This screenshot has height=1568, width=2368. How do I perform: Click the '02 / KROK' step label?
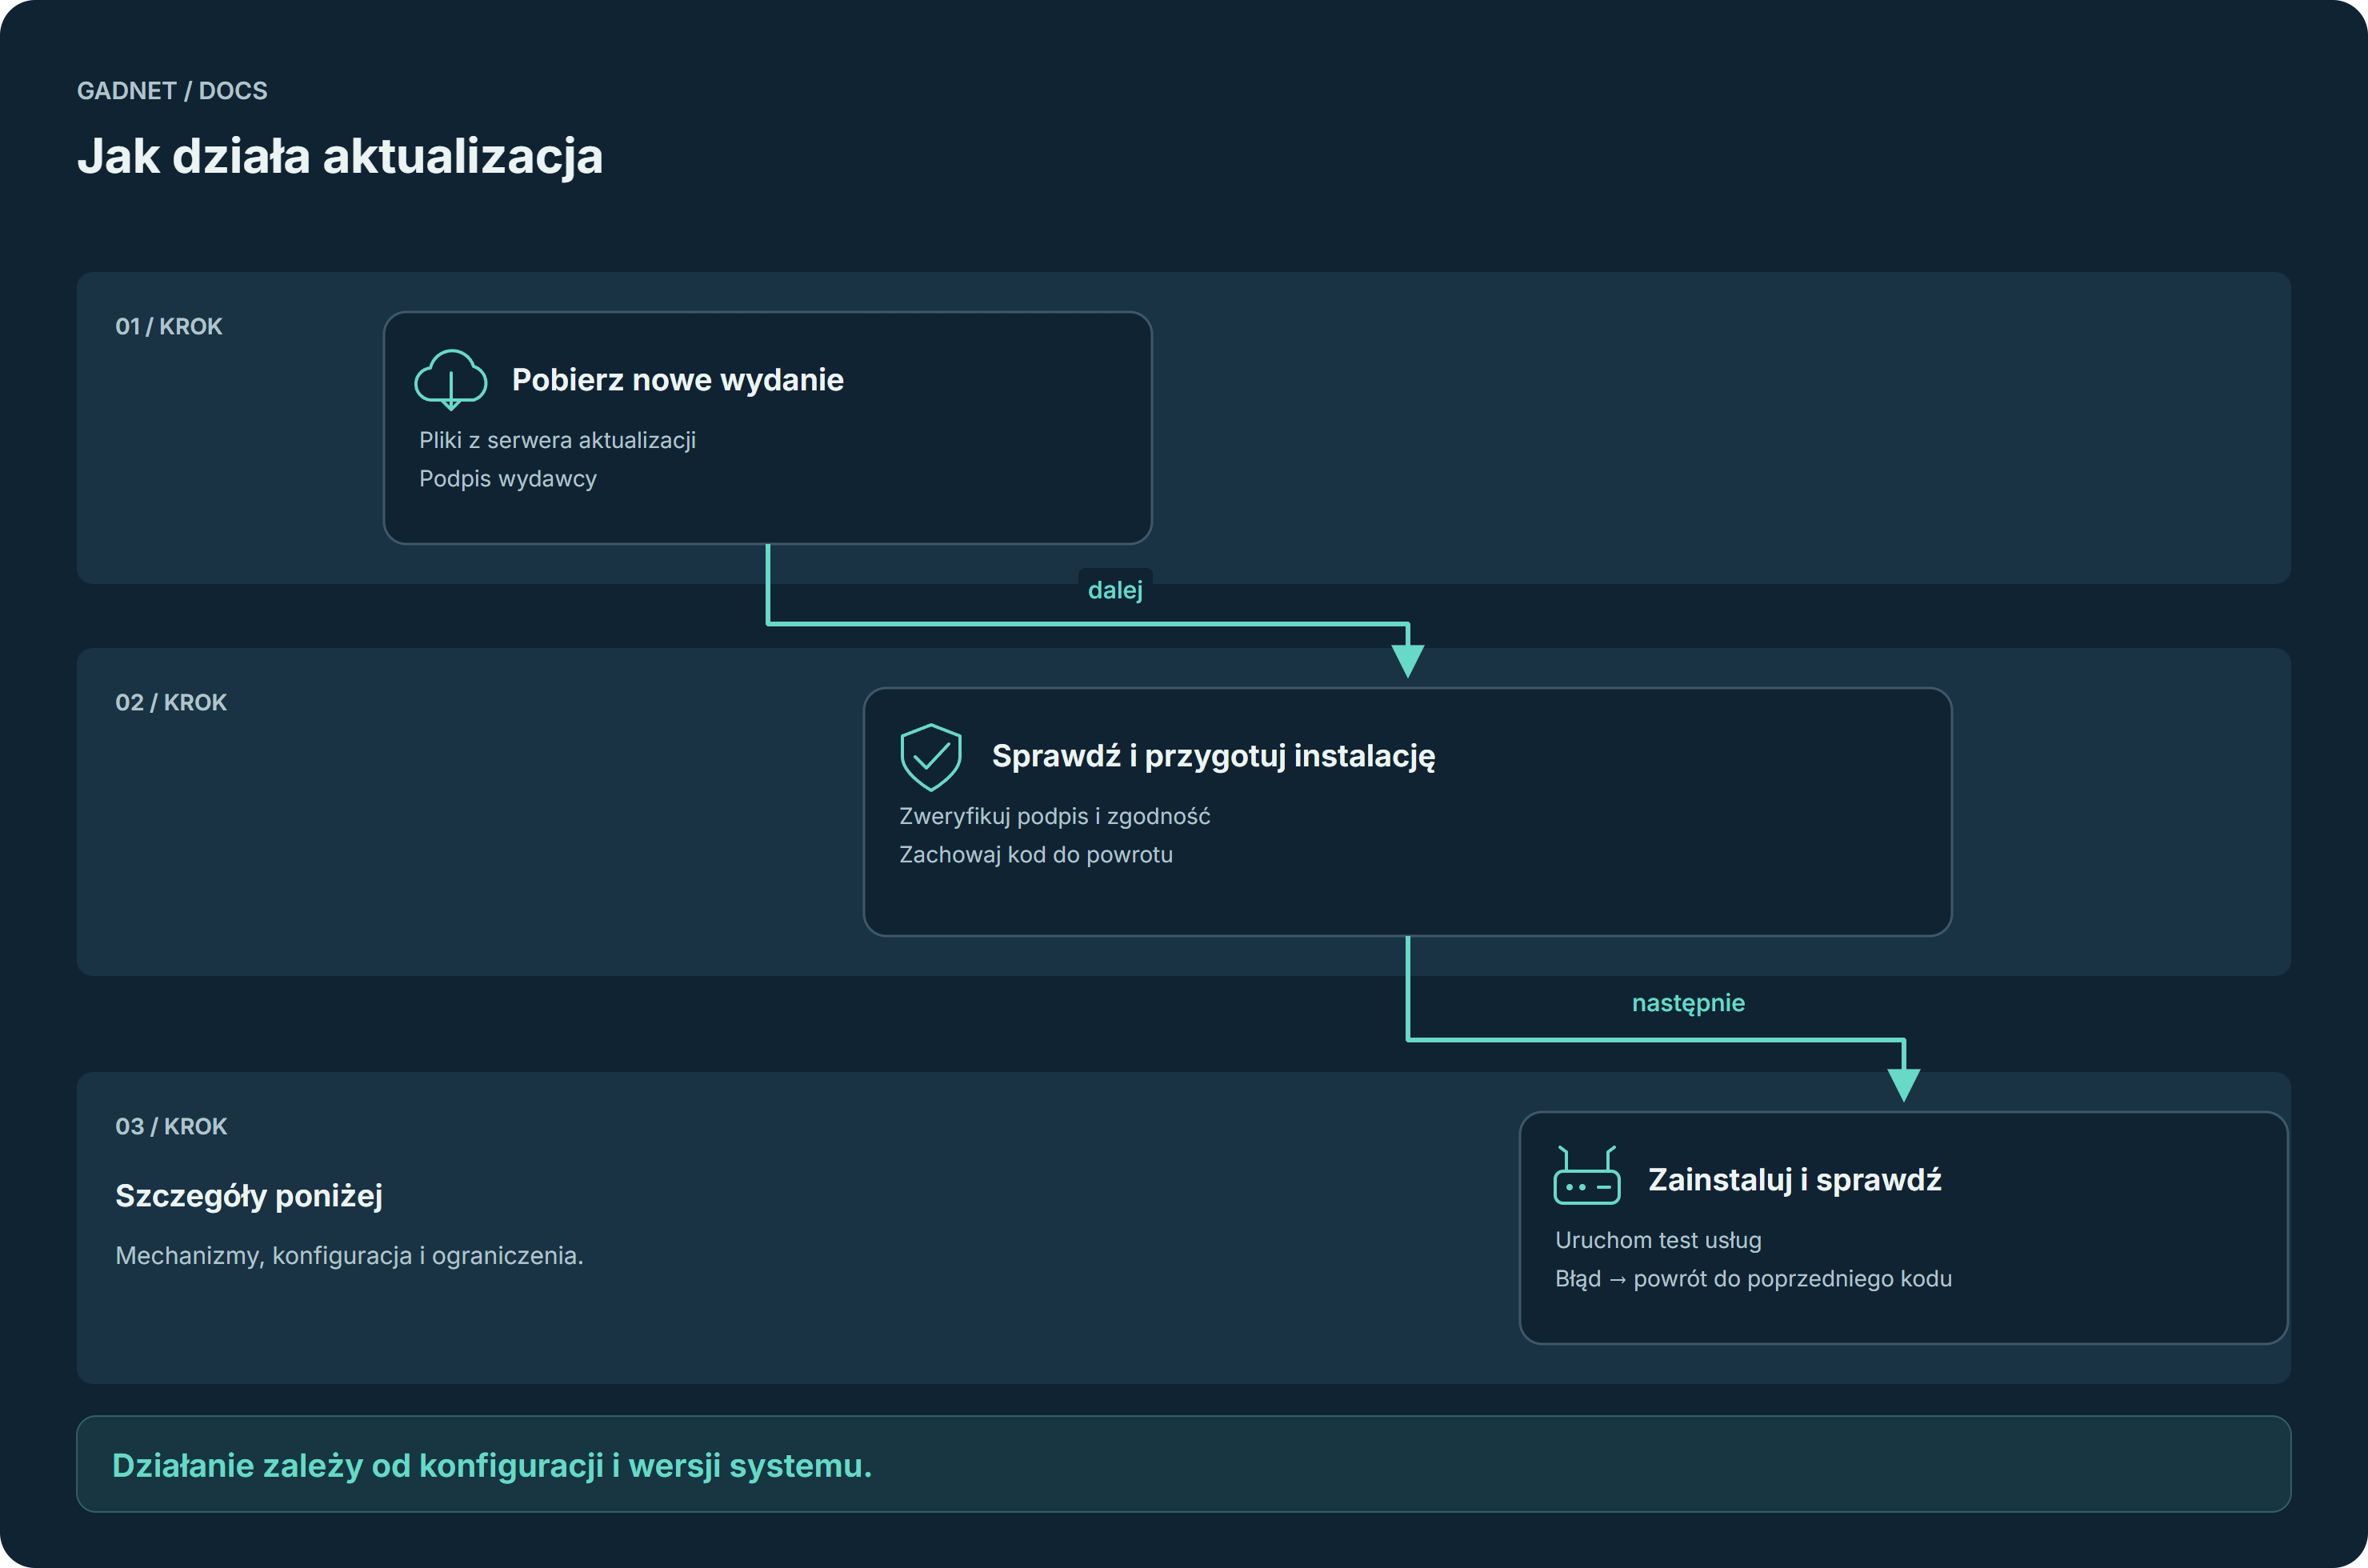[x=171, y=702]
